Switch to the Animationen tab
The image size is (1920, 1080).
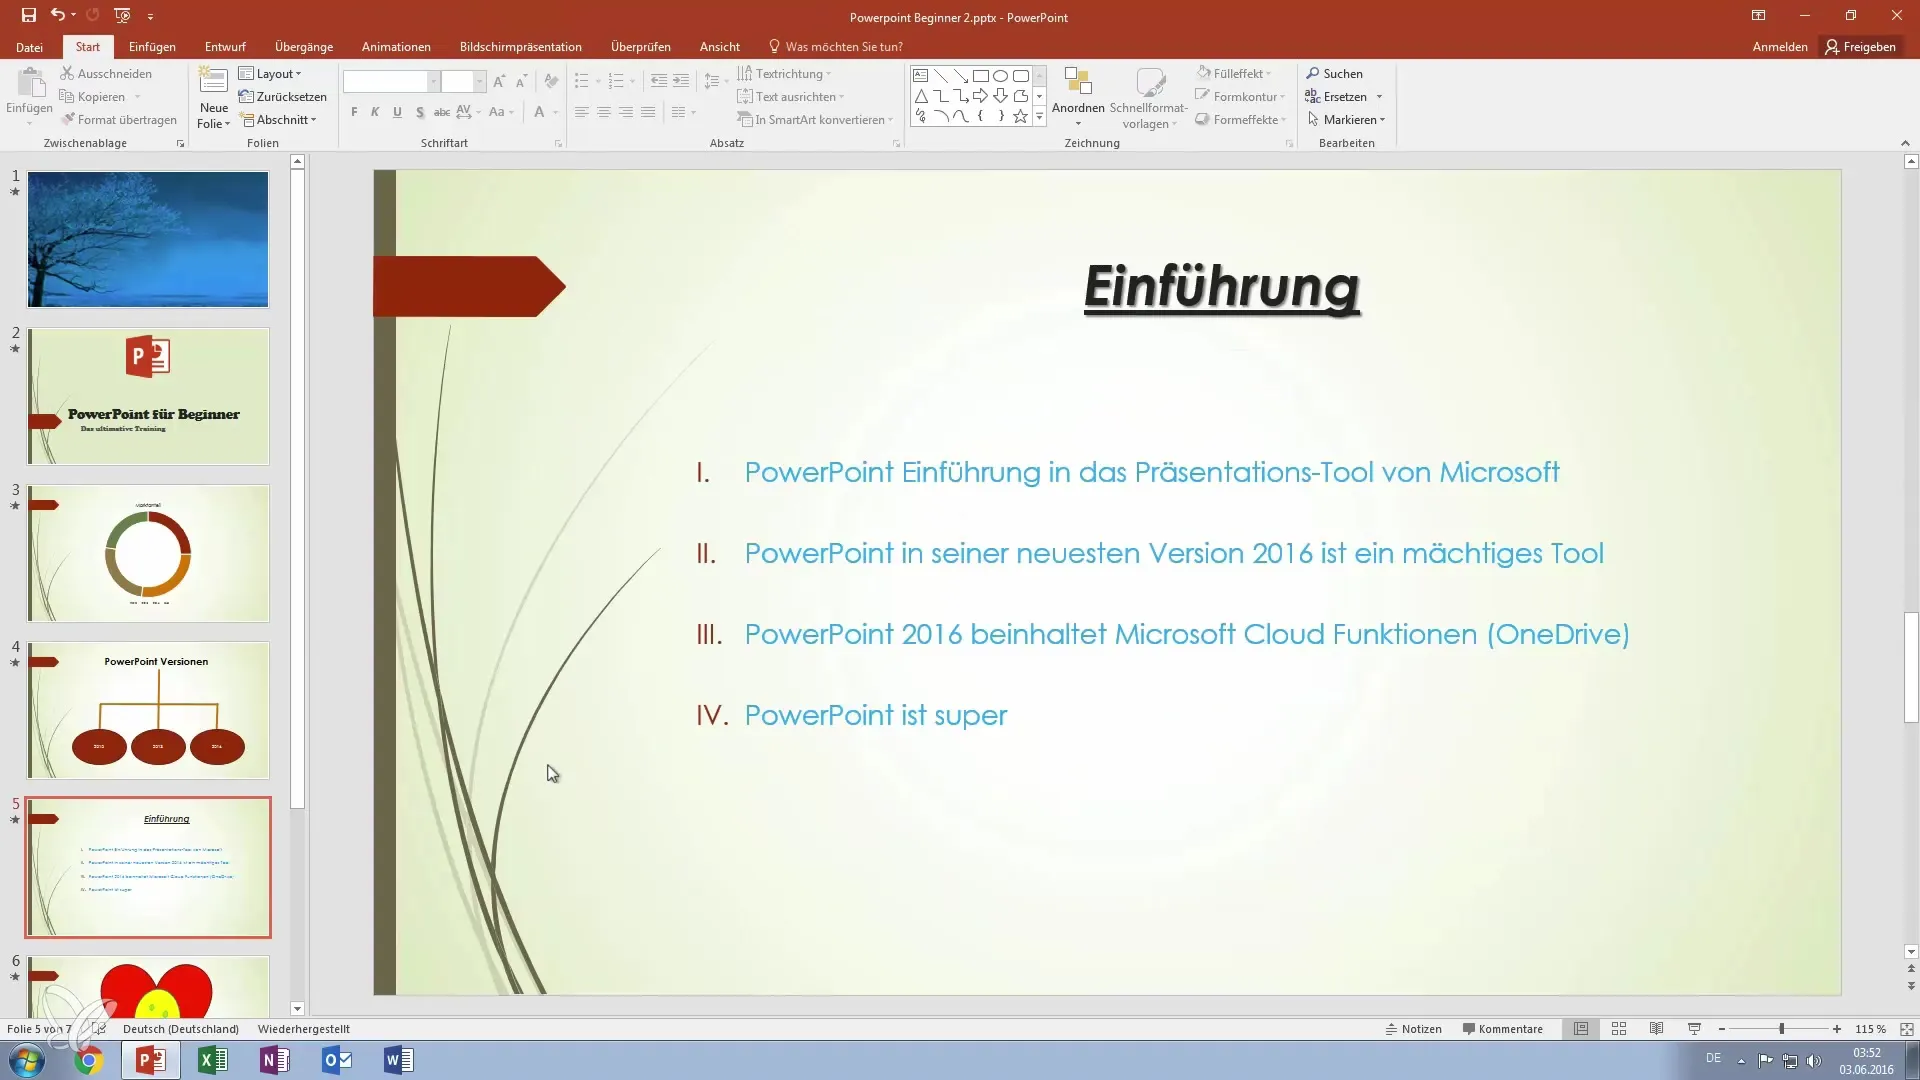pyautogui.click(x=396, y=47)
